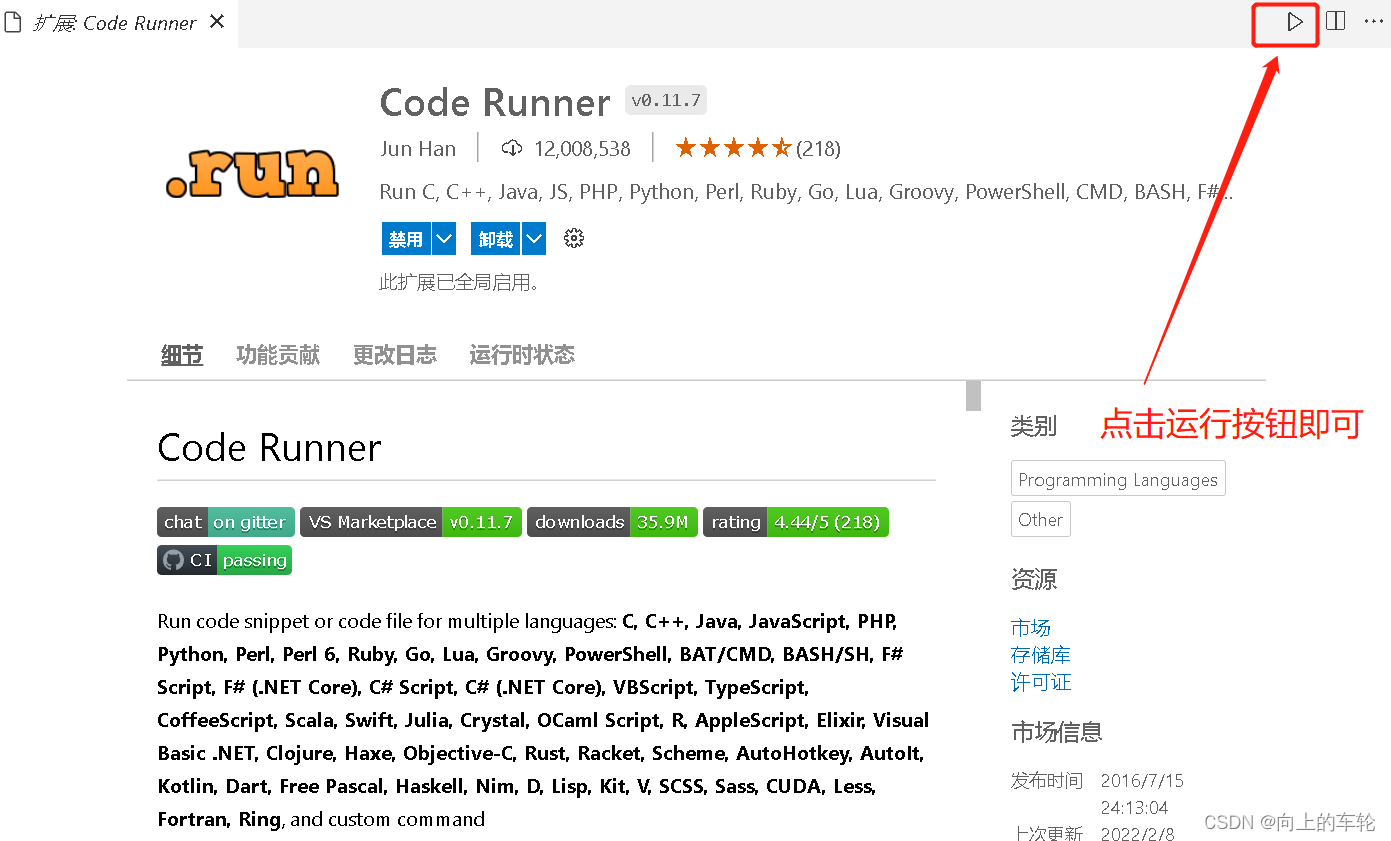The height and width of the screenshot is (841, 1391).
Task: Click the readme vertical scrollbar thumb
Action: point(973,396)
